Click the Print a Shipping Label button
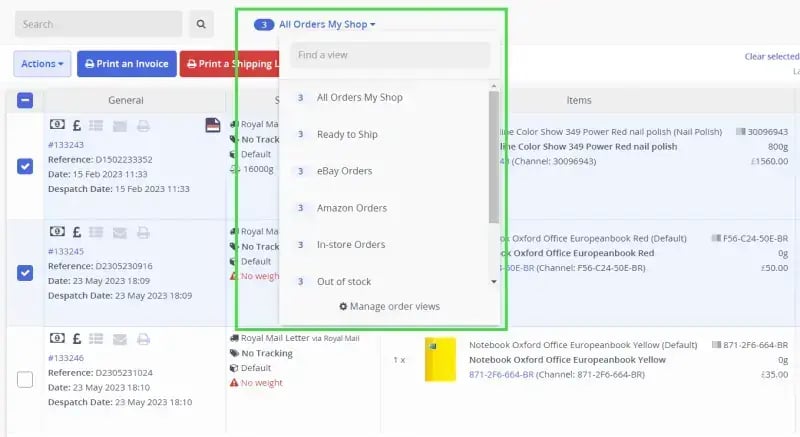The image size is (800, 437). coord(230,64)
